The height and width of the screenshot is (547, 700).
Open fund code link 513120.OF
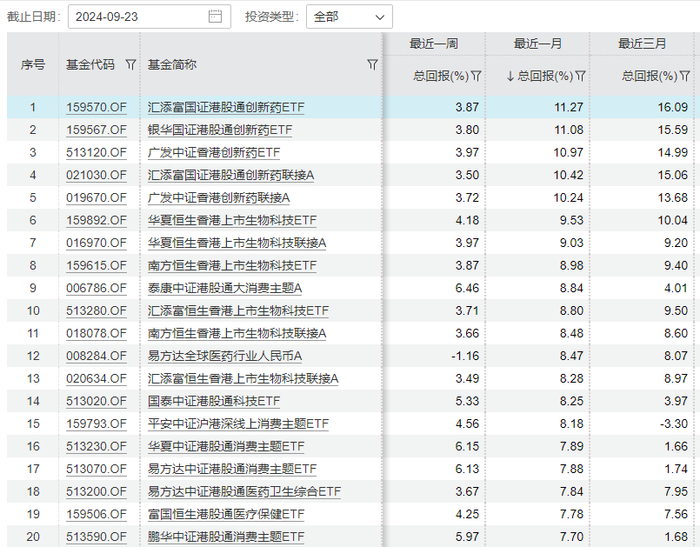(96, 152)
